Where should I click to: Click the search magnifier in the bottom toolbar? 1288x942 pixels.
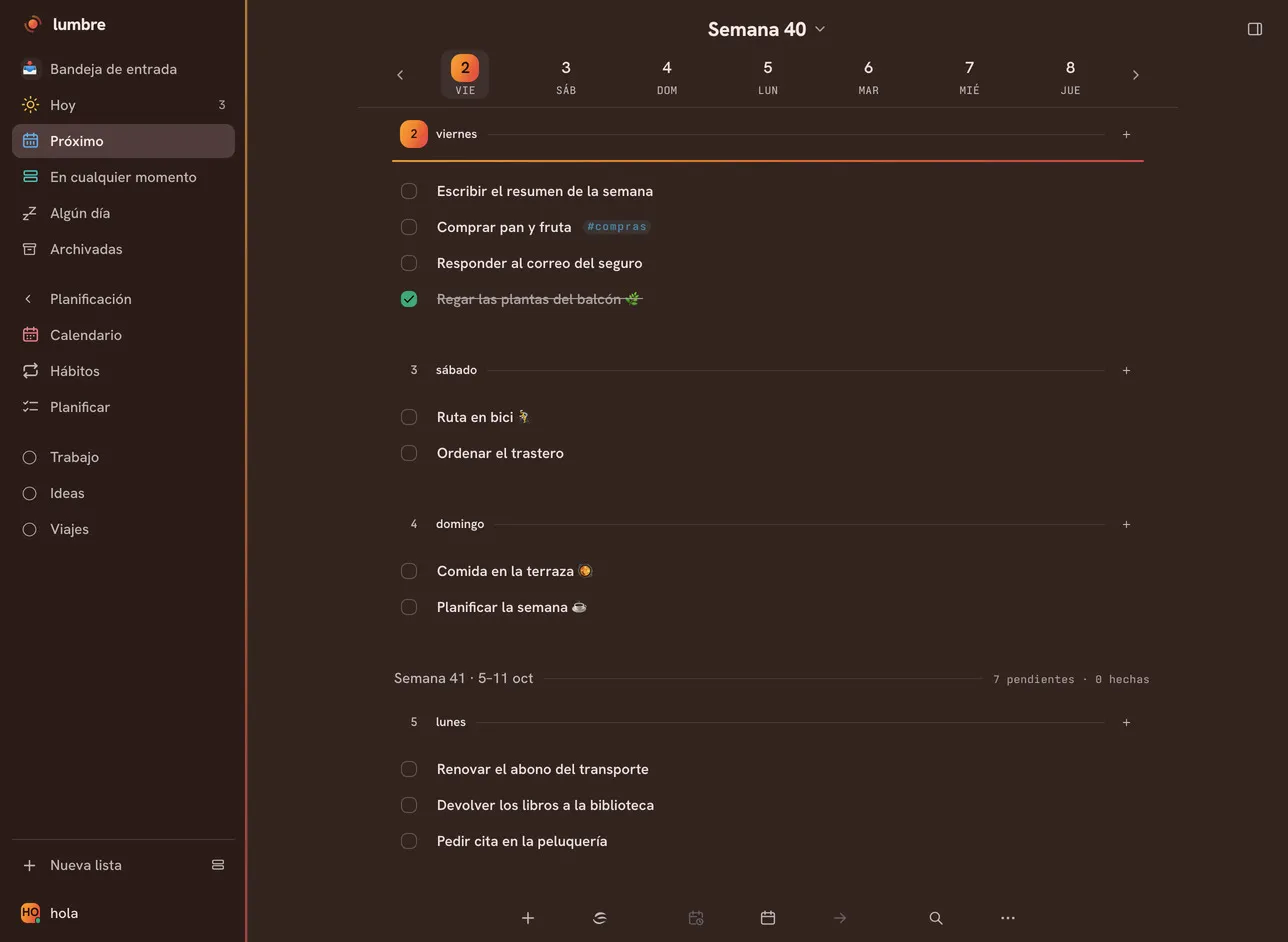tap(936, 918)
